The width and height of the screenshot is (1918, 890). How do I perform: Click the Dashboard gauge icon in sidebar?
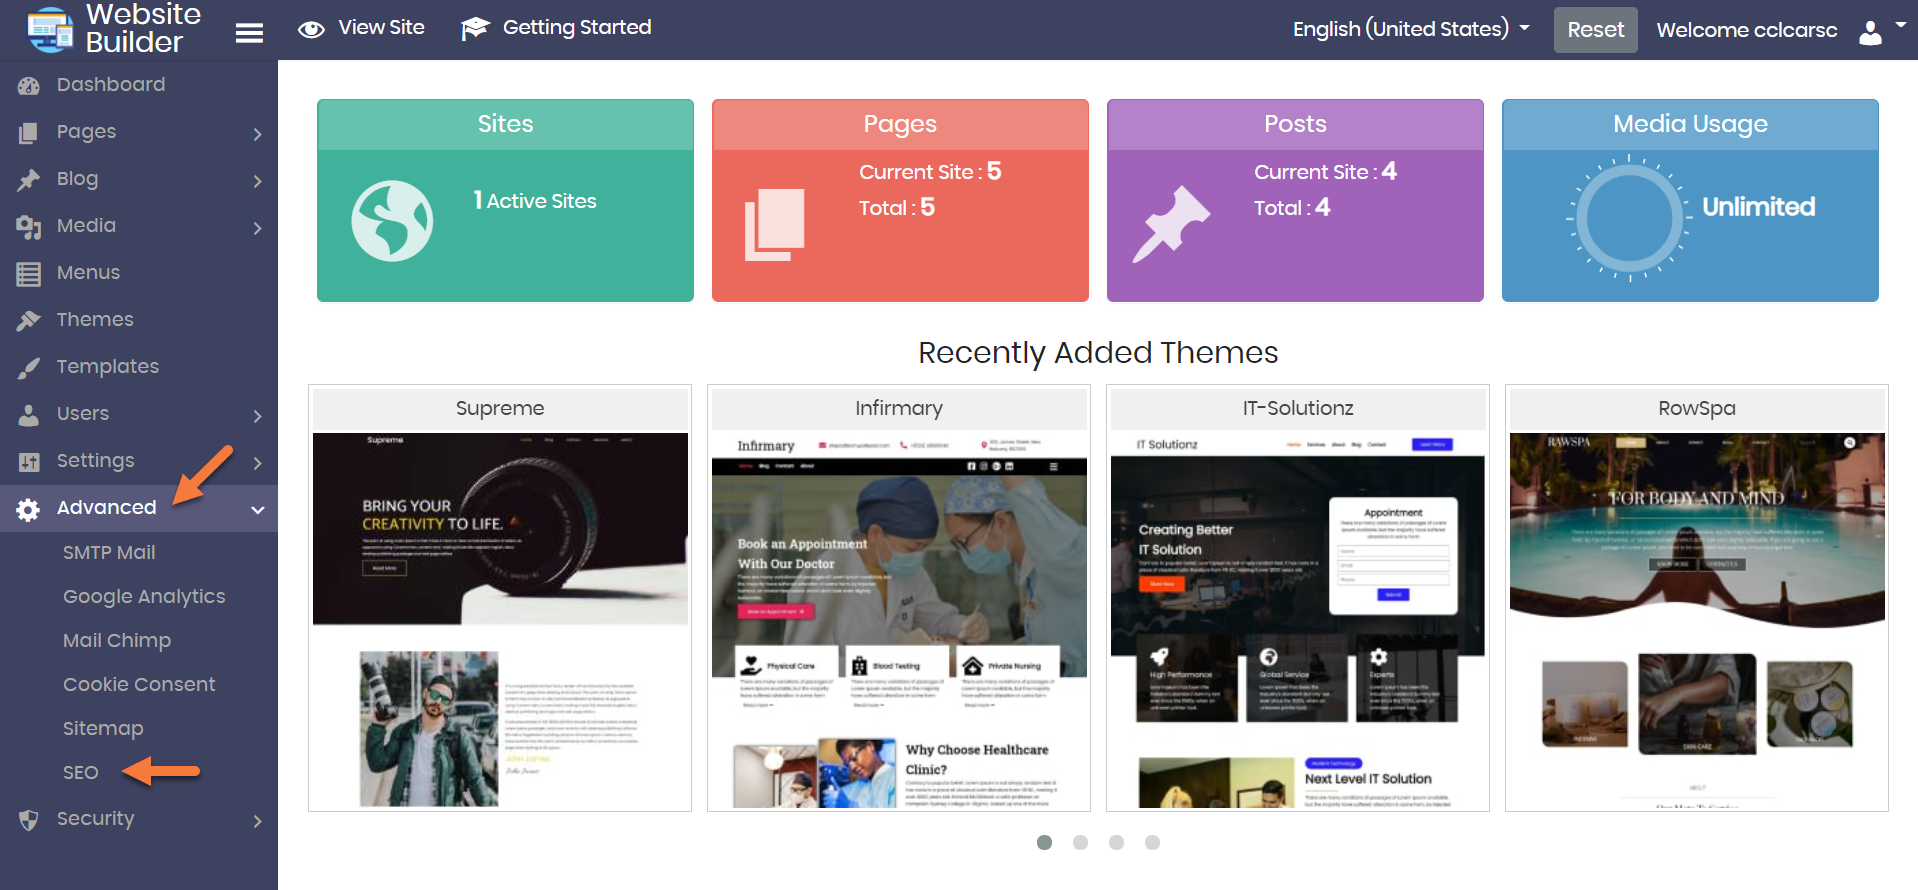(29, 86)
